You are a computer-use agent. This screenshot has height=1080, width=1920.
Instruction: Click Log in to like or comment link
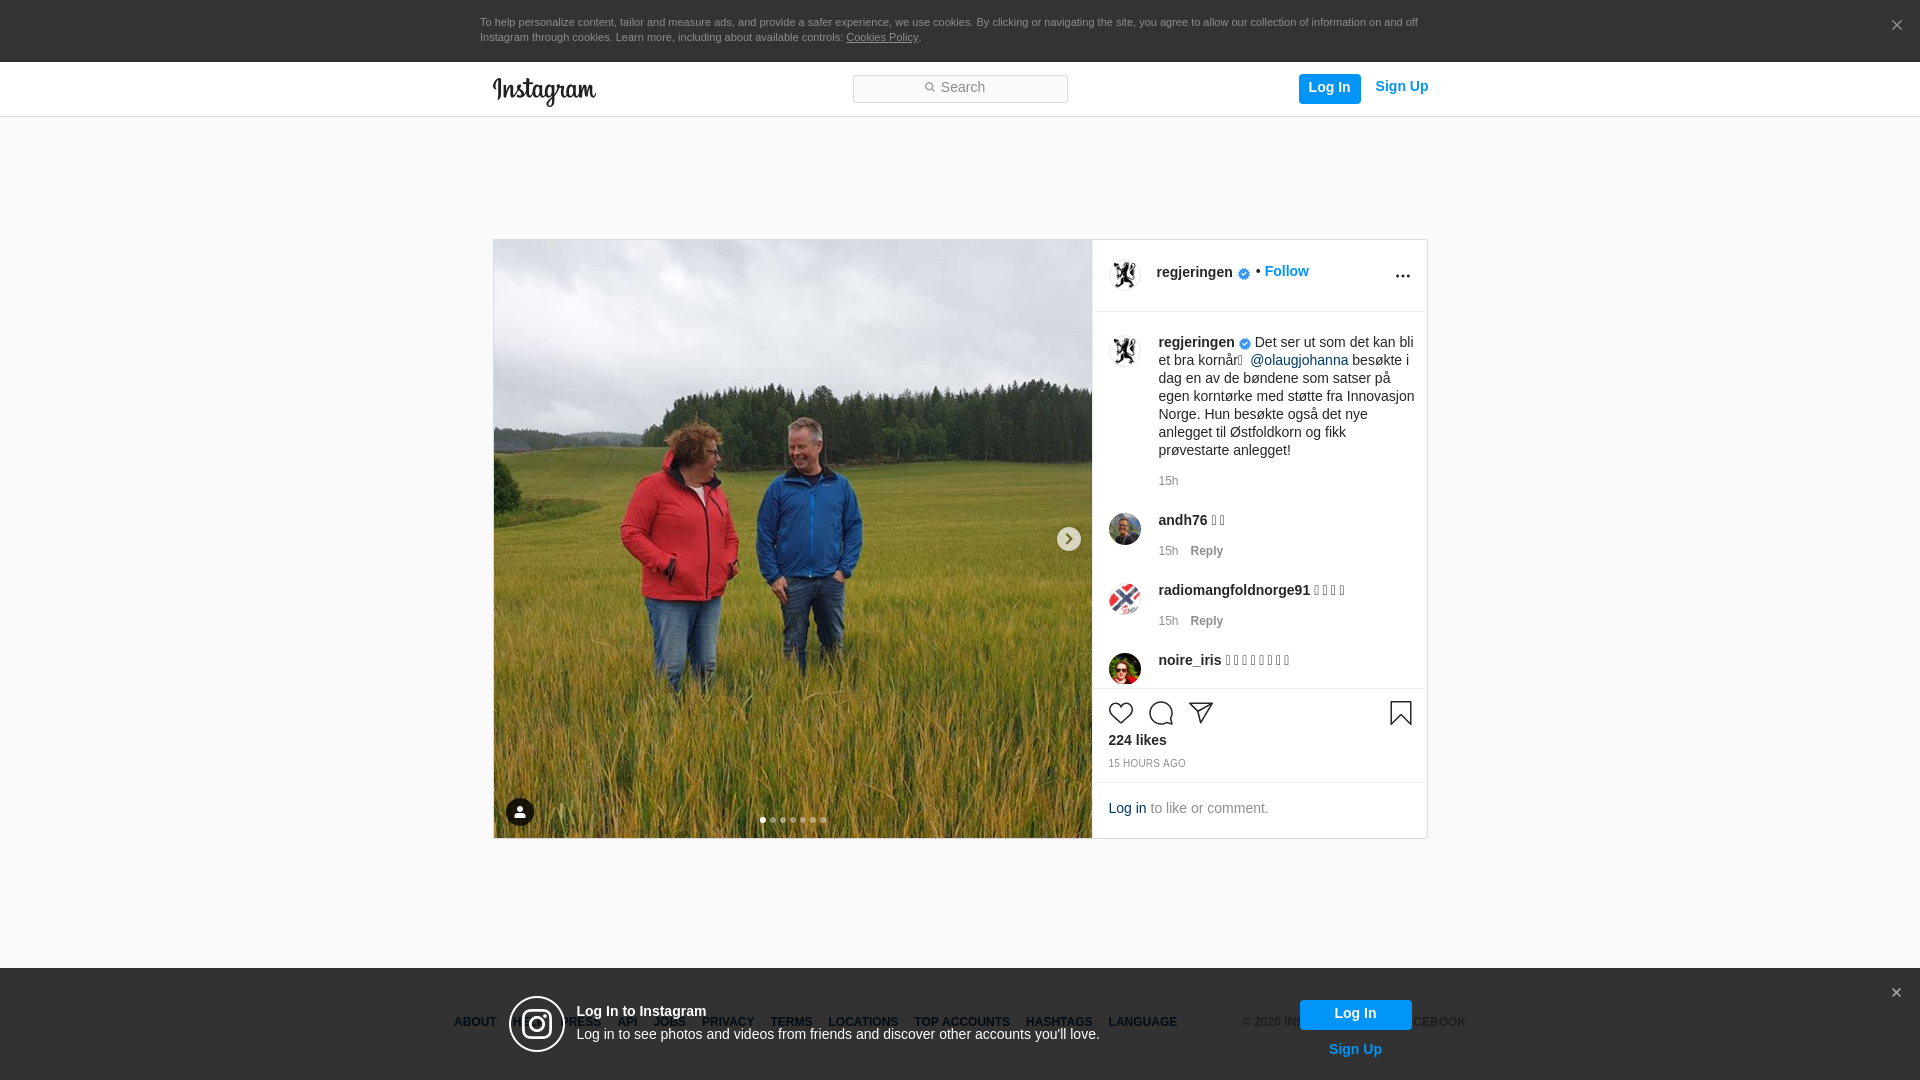coord(1127,808)
